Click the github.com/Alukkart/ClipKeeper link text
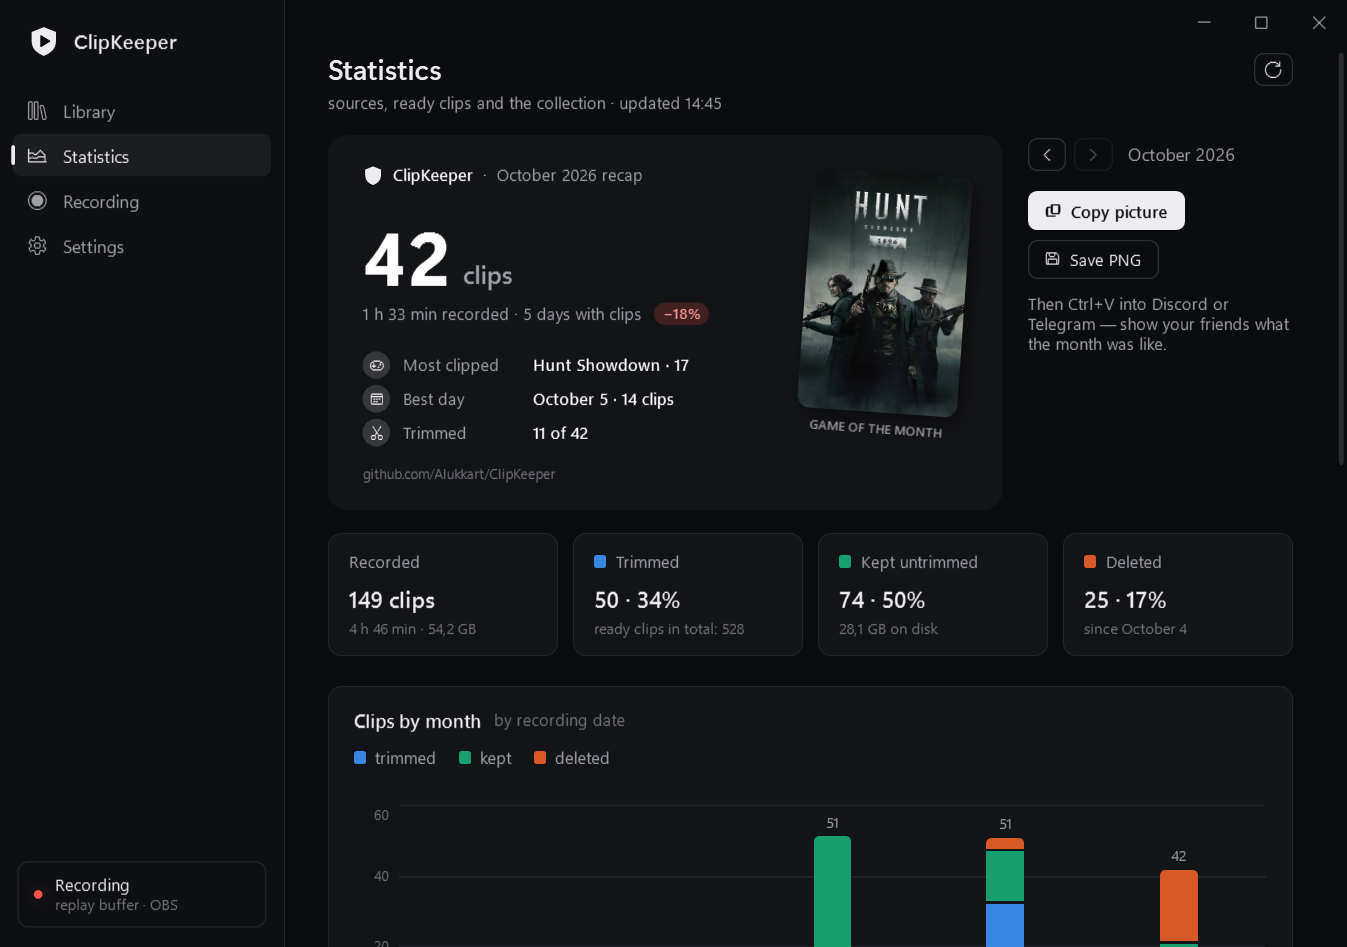 (458, 474)
